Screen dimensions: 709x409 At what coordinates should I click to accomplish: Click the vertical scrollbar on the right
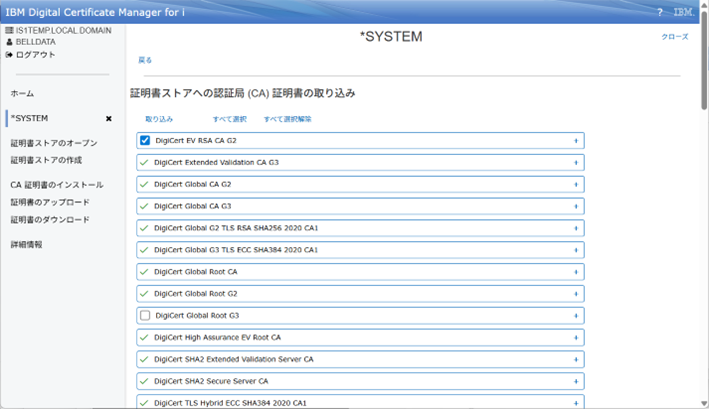point(703,200)
